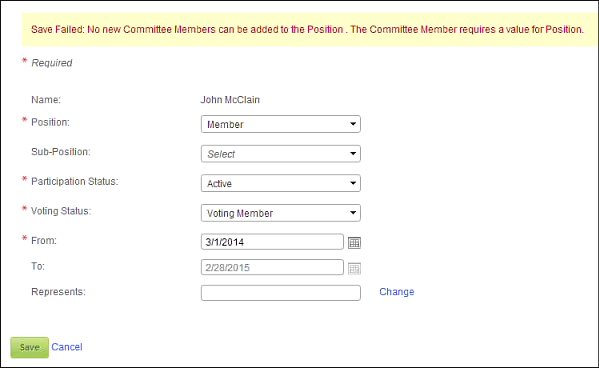Click the Participation Status dropdown arrow
This screenshot has width=599, height=368.
[353, 183]
